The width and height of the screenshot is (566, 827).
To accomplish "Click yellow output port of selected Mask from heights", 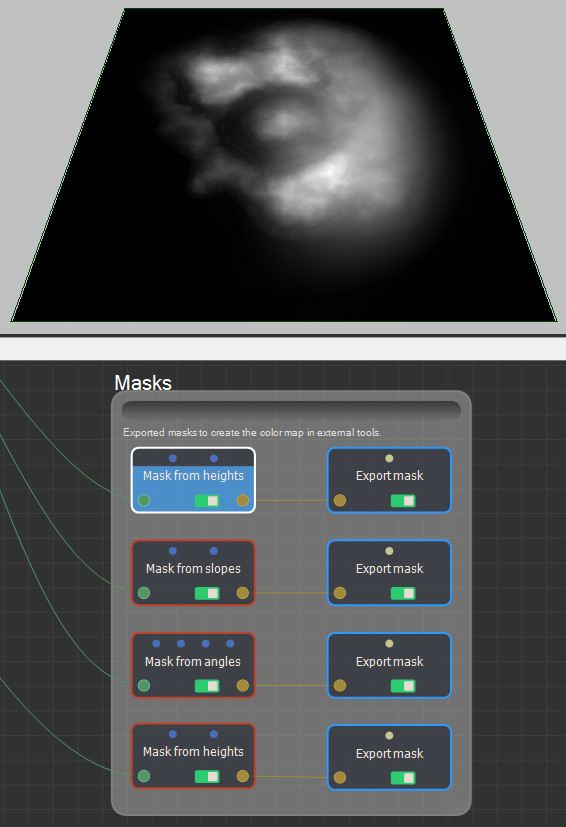I will point(243,500).
